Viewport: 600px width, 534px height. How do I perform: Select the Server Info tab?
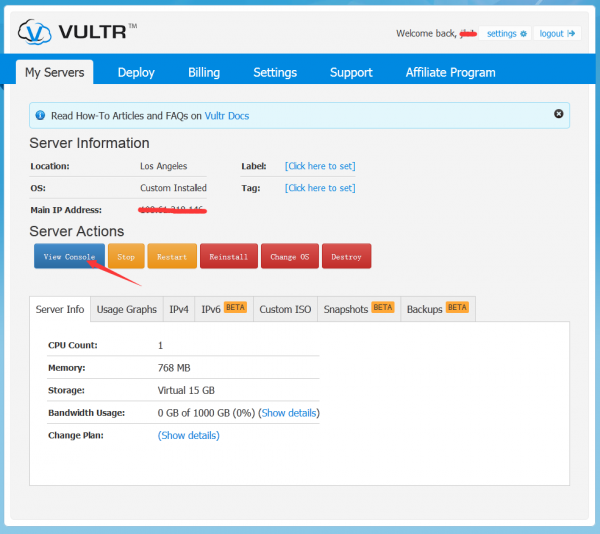[60, 309]
